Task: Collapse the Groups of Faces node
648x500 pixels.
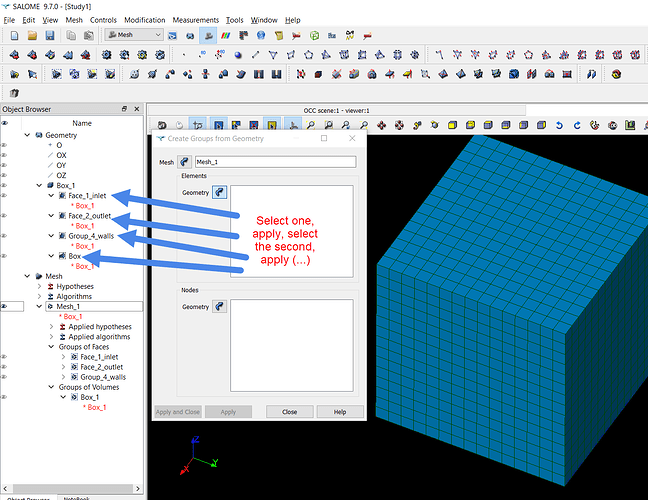Action: (x=50, y=346)
